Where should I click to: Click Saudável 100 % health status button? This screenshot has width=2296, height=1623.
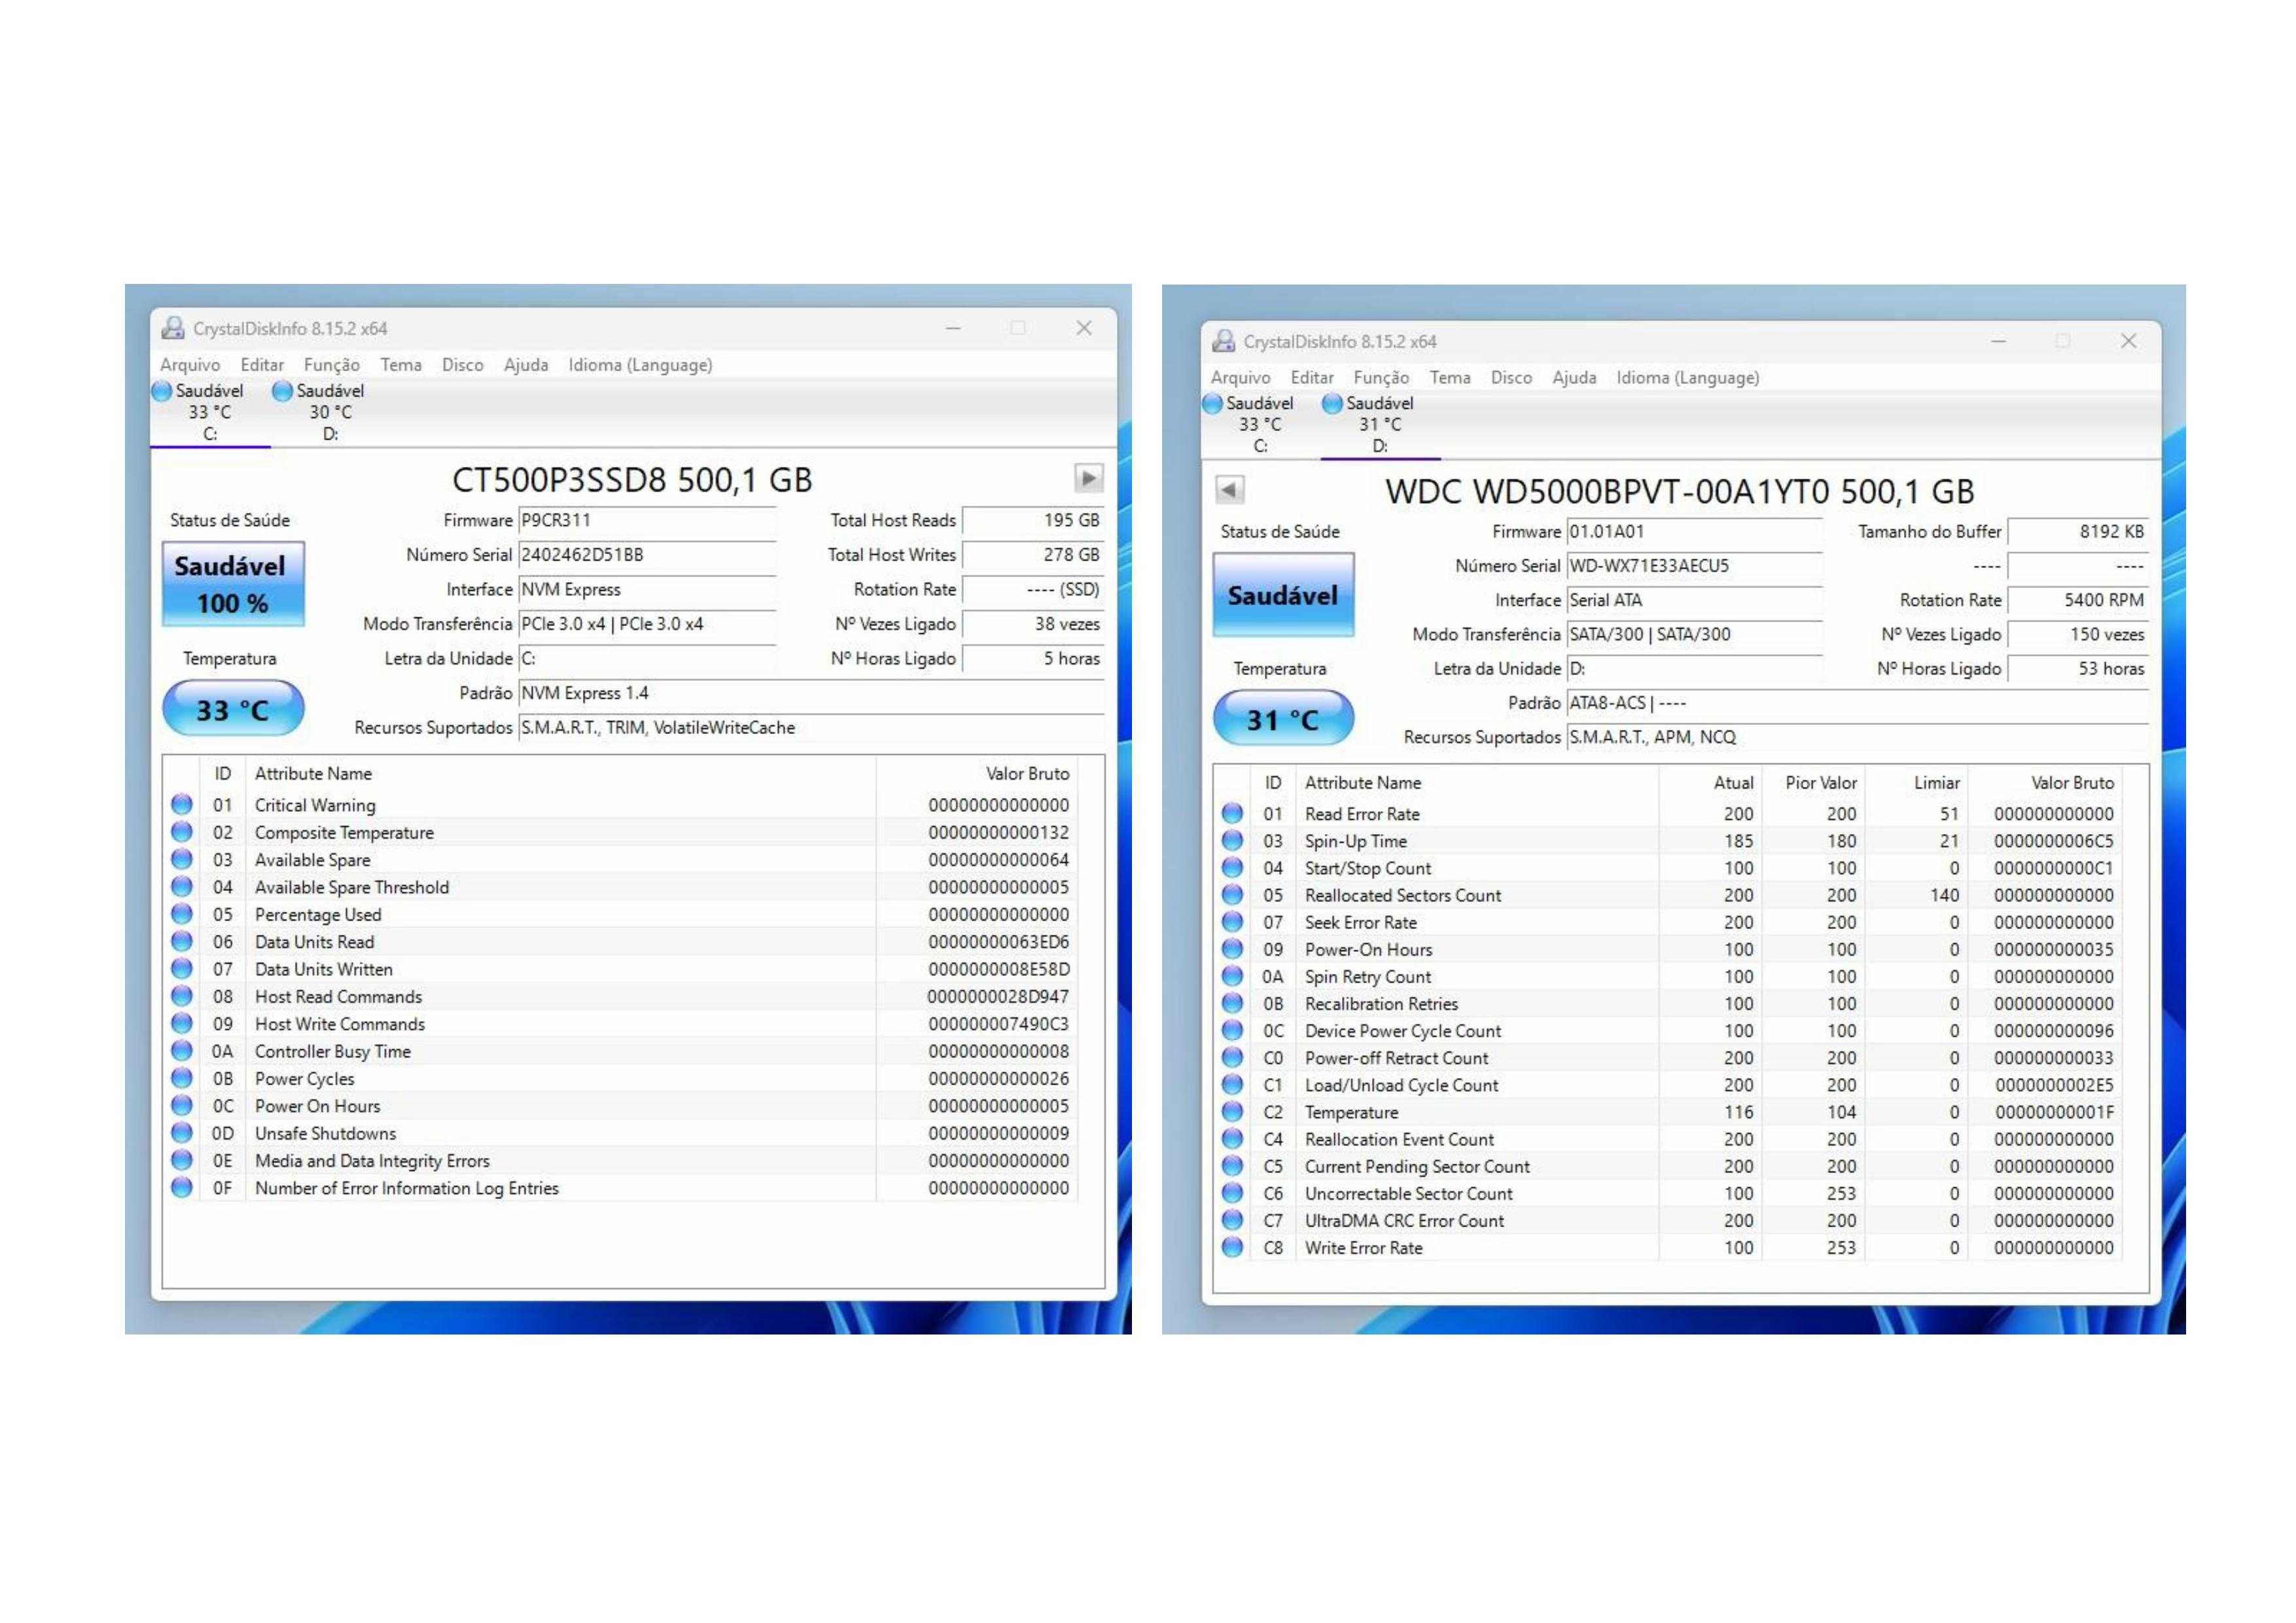233,584
